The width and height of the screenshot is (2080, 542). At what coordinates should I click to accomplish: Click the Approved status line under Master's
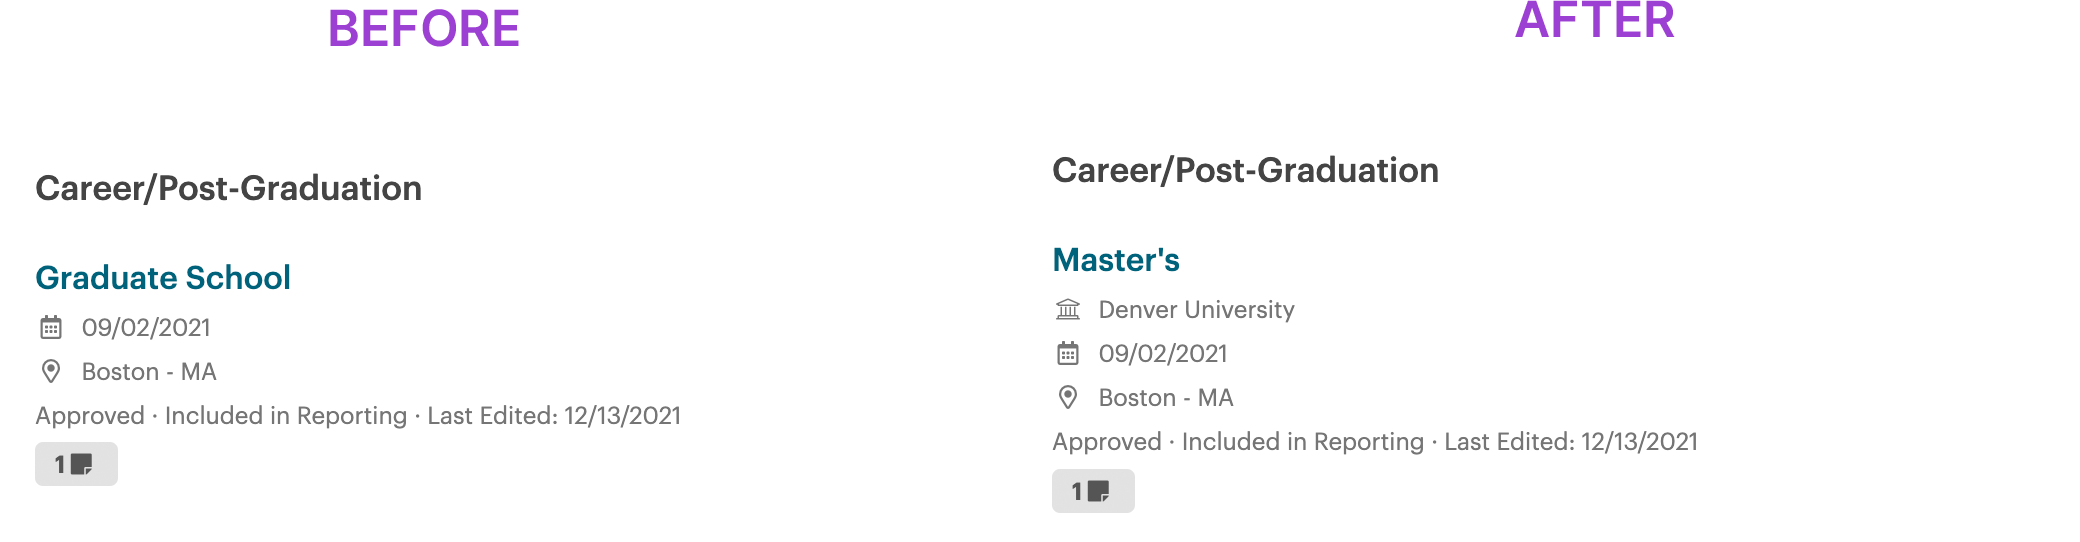pos(1375,441)
